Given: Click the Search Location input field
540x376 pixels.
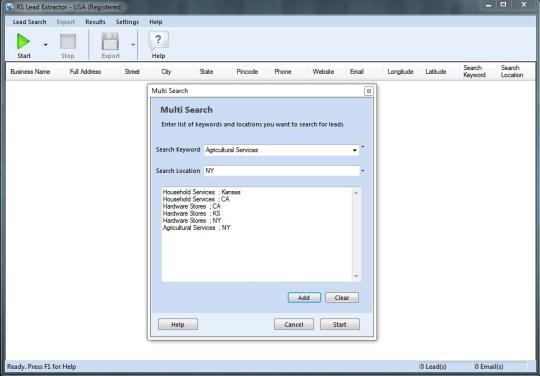Looking at the screenshot, I should [282, 171].
